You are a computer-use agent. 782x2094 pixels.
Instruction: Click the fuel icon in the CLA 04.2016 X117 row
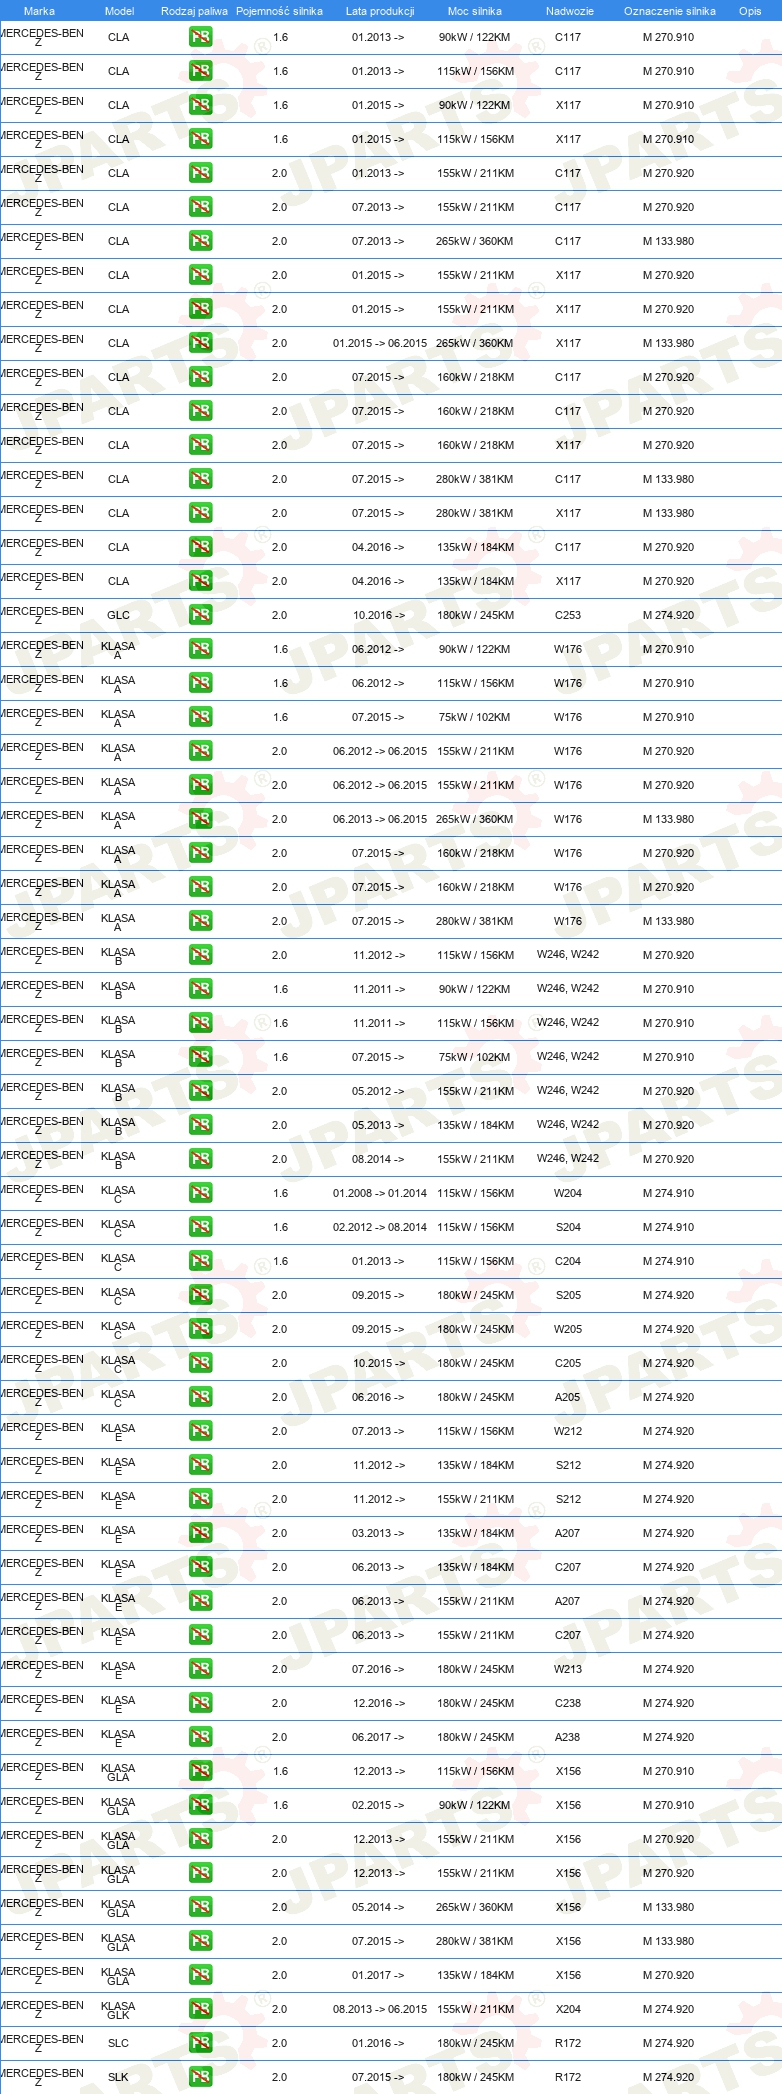point(200,581)
